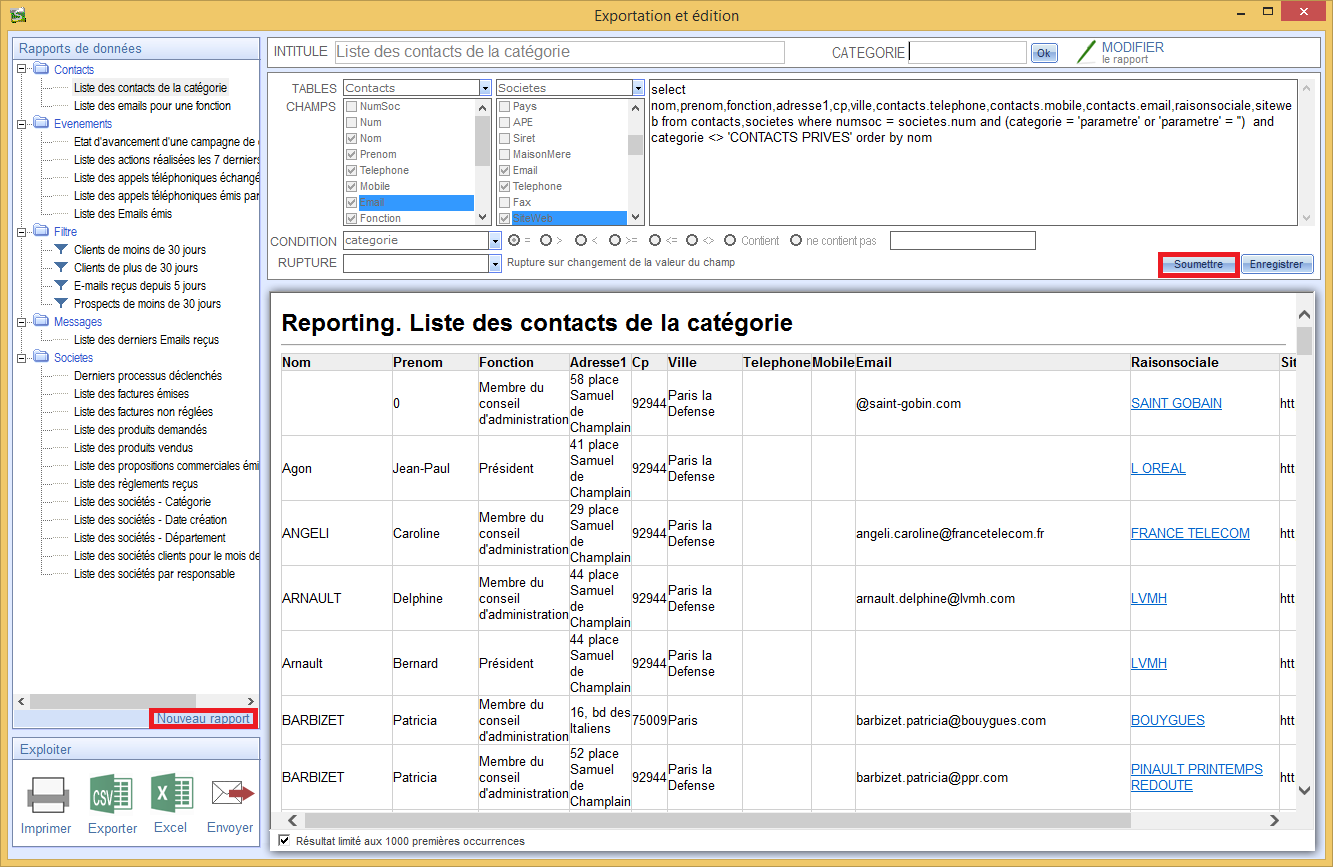Click the report tree horizontal scrollbar right arrow
Image resolution: width=1333 pixels, height=867 pixels.
(x=250, y=702)
